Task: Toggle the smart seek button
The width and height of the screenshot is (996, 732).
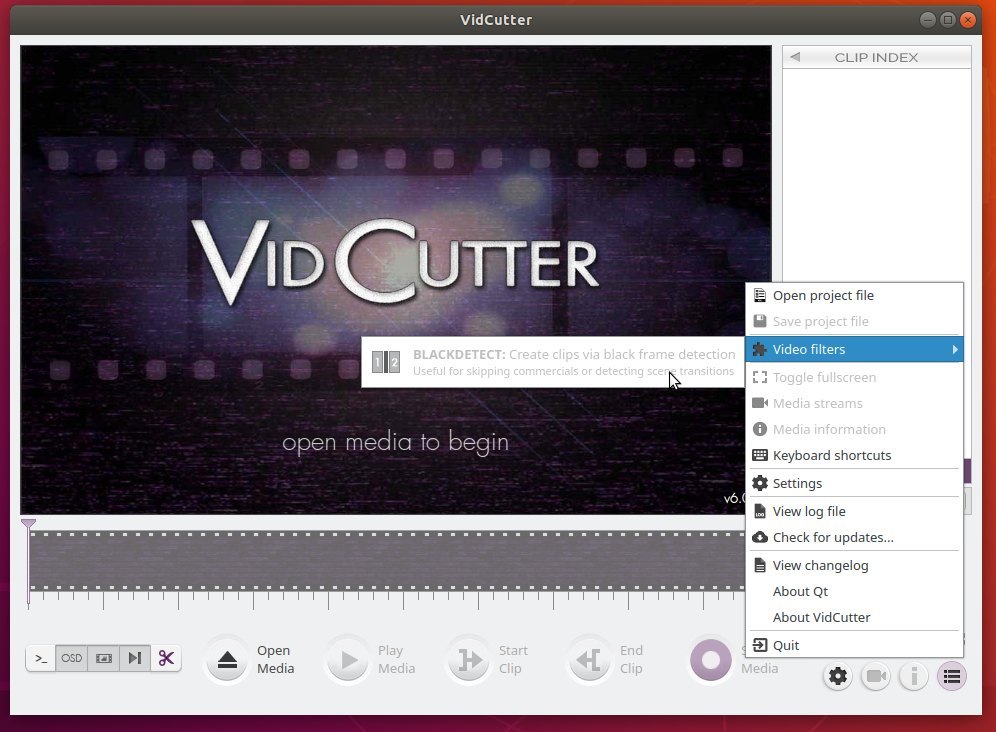Action: [x=135, y=658]
